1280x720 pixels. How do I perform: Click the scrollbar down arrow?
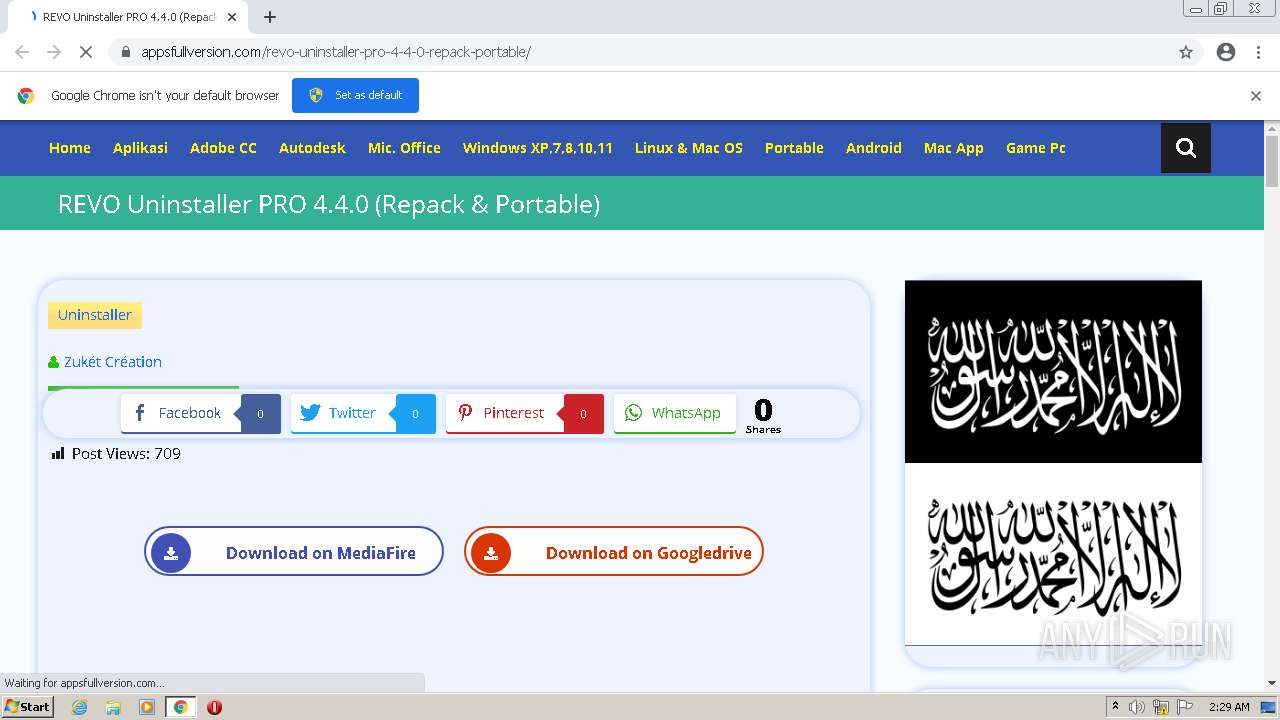tap(1272, 683)
